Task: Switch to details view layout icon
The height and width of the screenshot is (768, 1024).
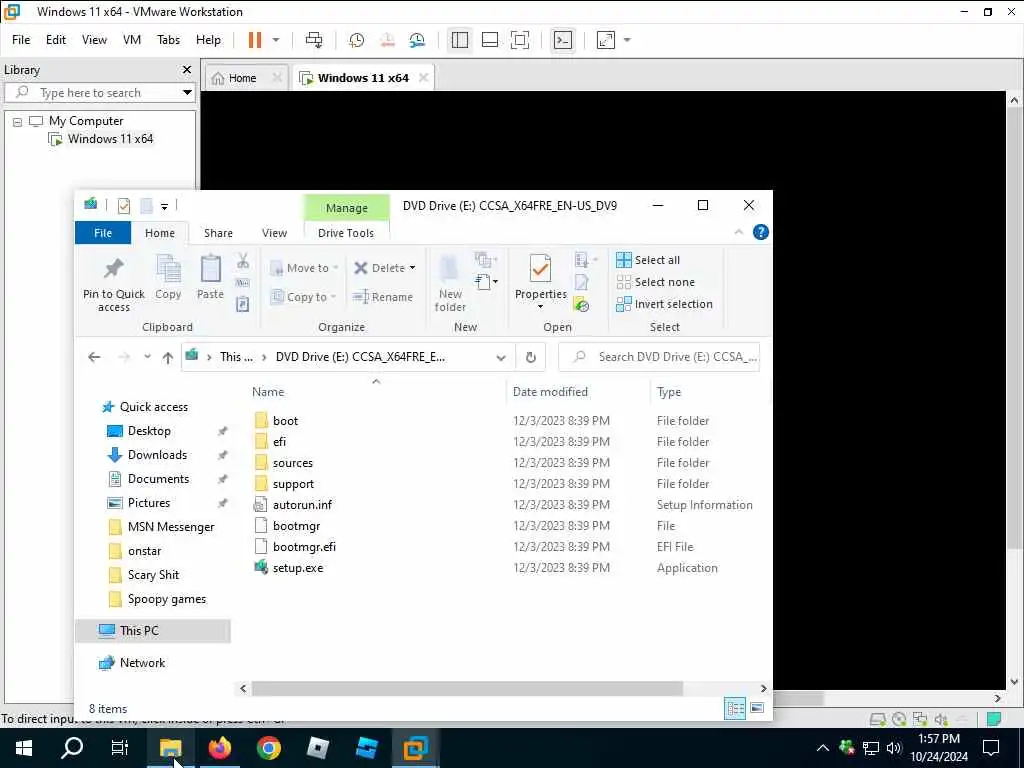Action: click(x=735, y=709)
